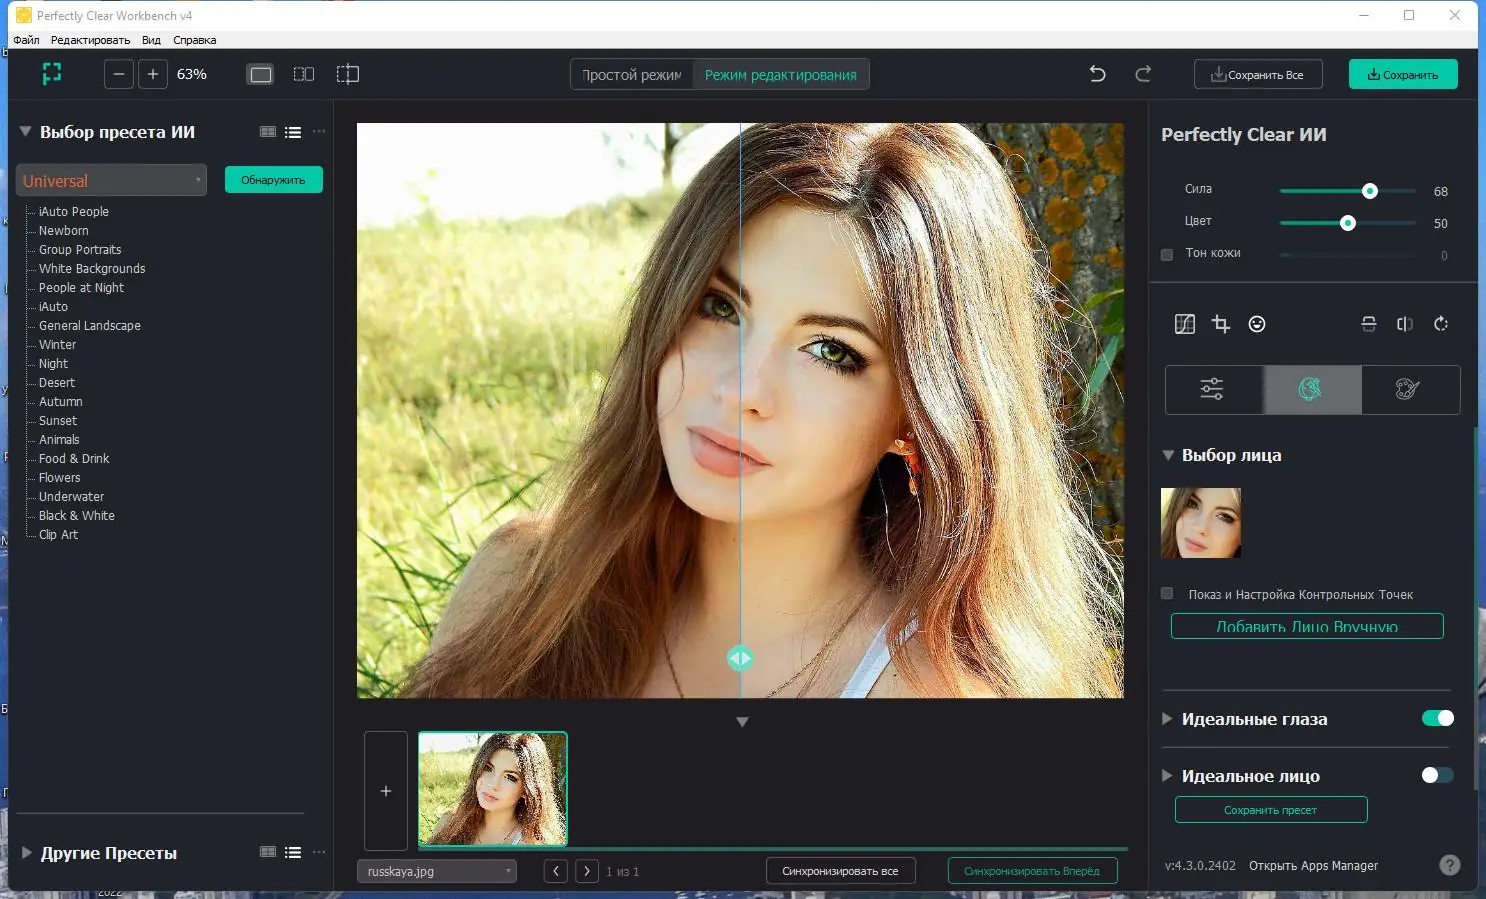Image resolution: width=1486 pixels, height=899 pixels.
Task: Click the help question mark icon
Action: (x=1450, y=865)
